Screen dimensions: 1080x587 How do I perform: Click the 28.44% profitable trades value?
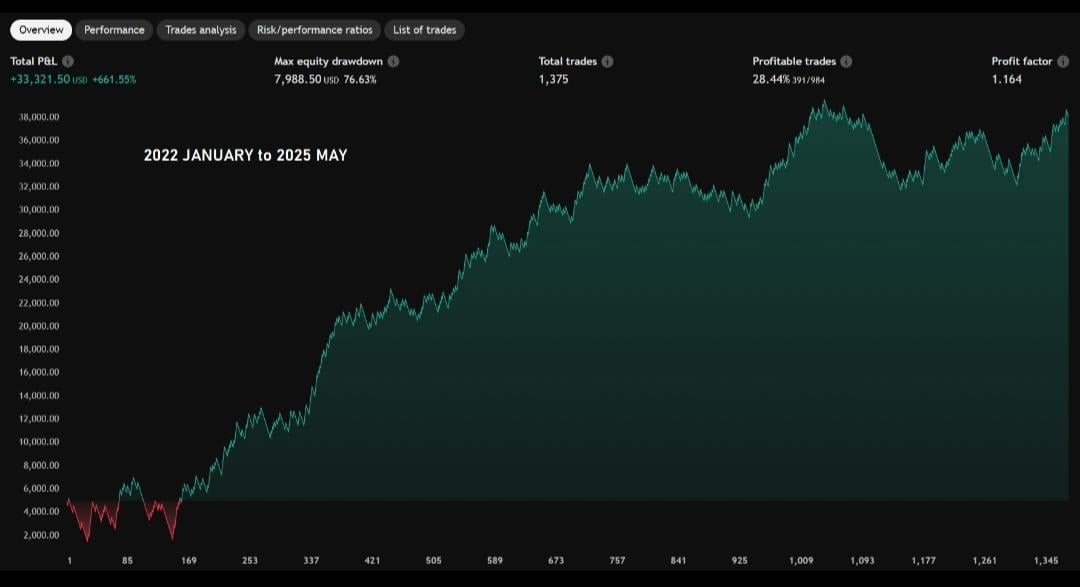tap(771, 79)
